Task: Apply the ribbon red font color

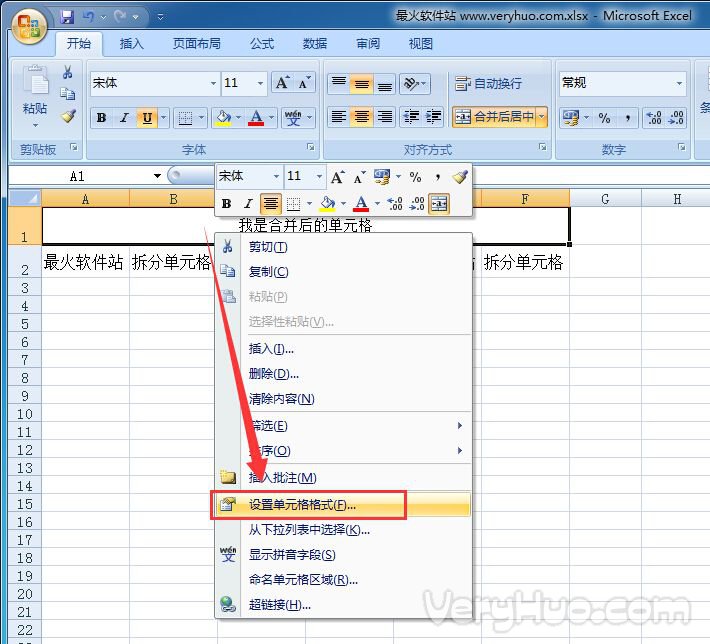Action: (256, 118)
